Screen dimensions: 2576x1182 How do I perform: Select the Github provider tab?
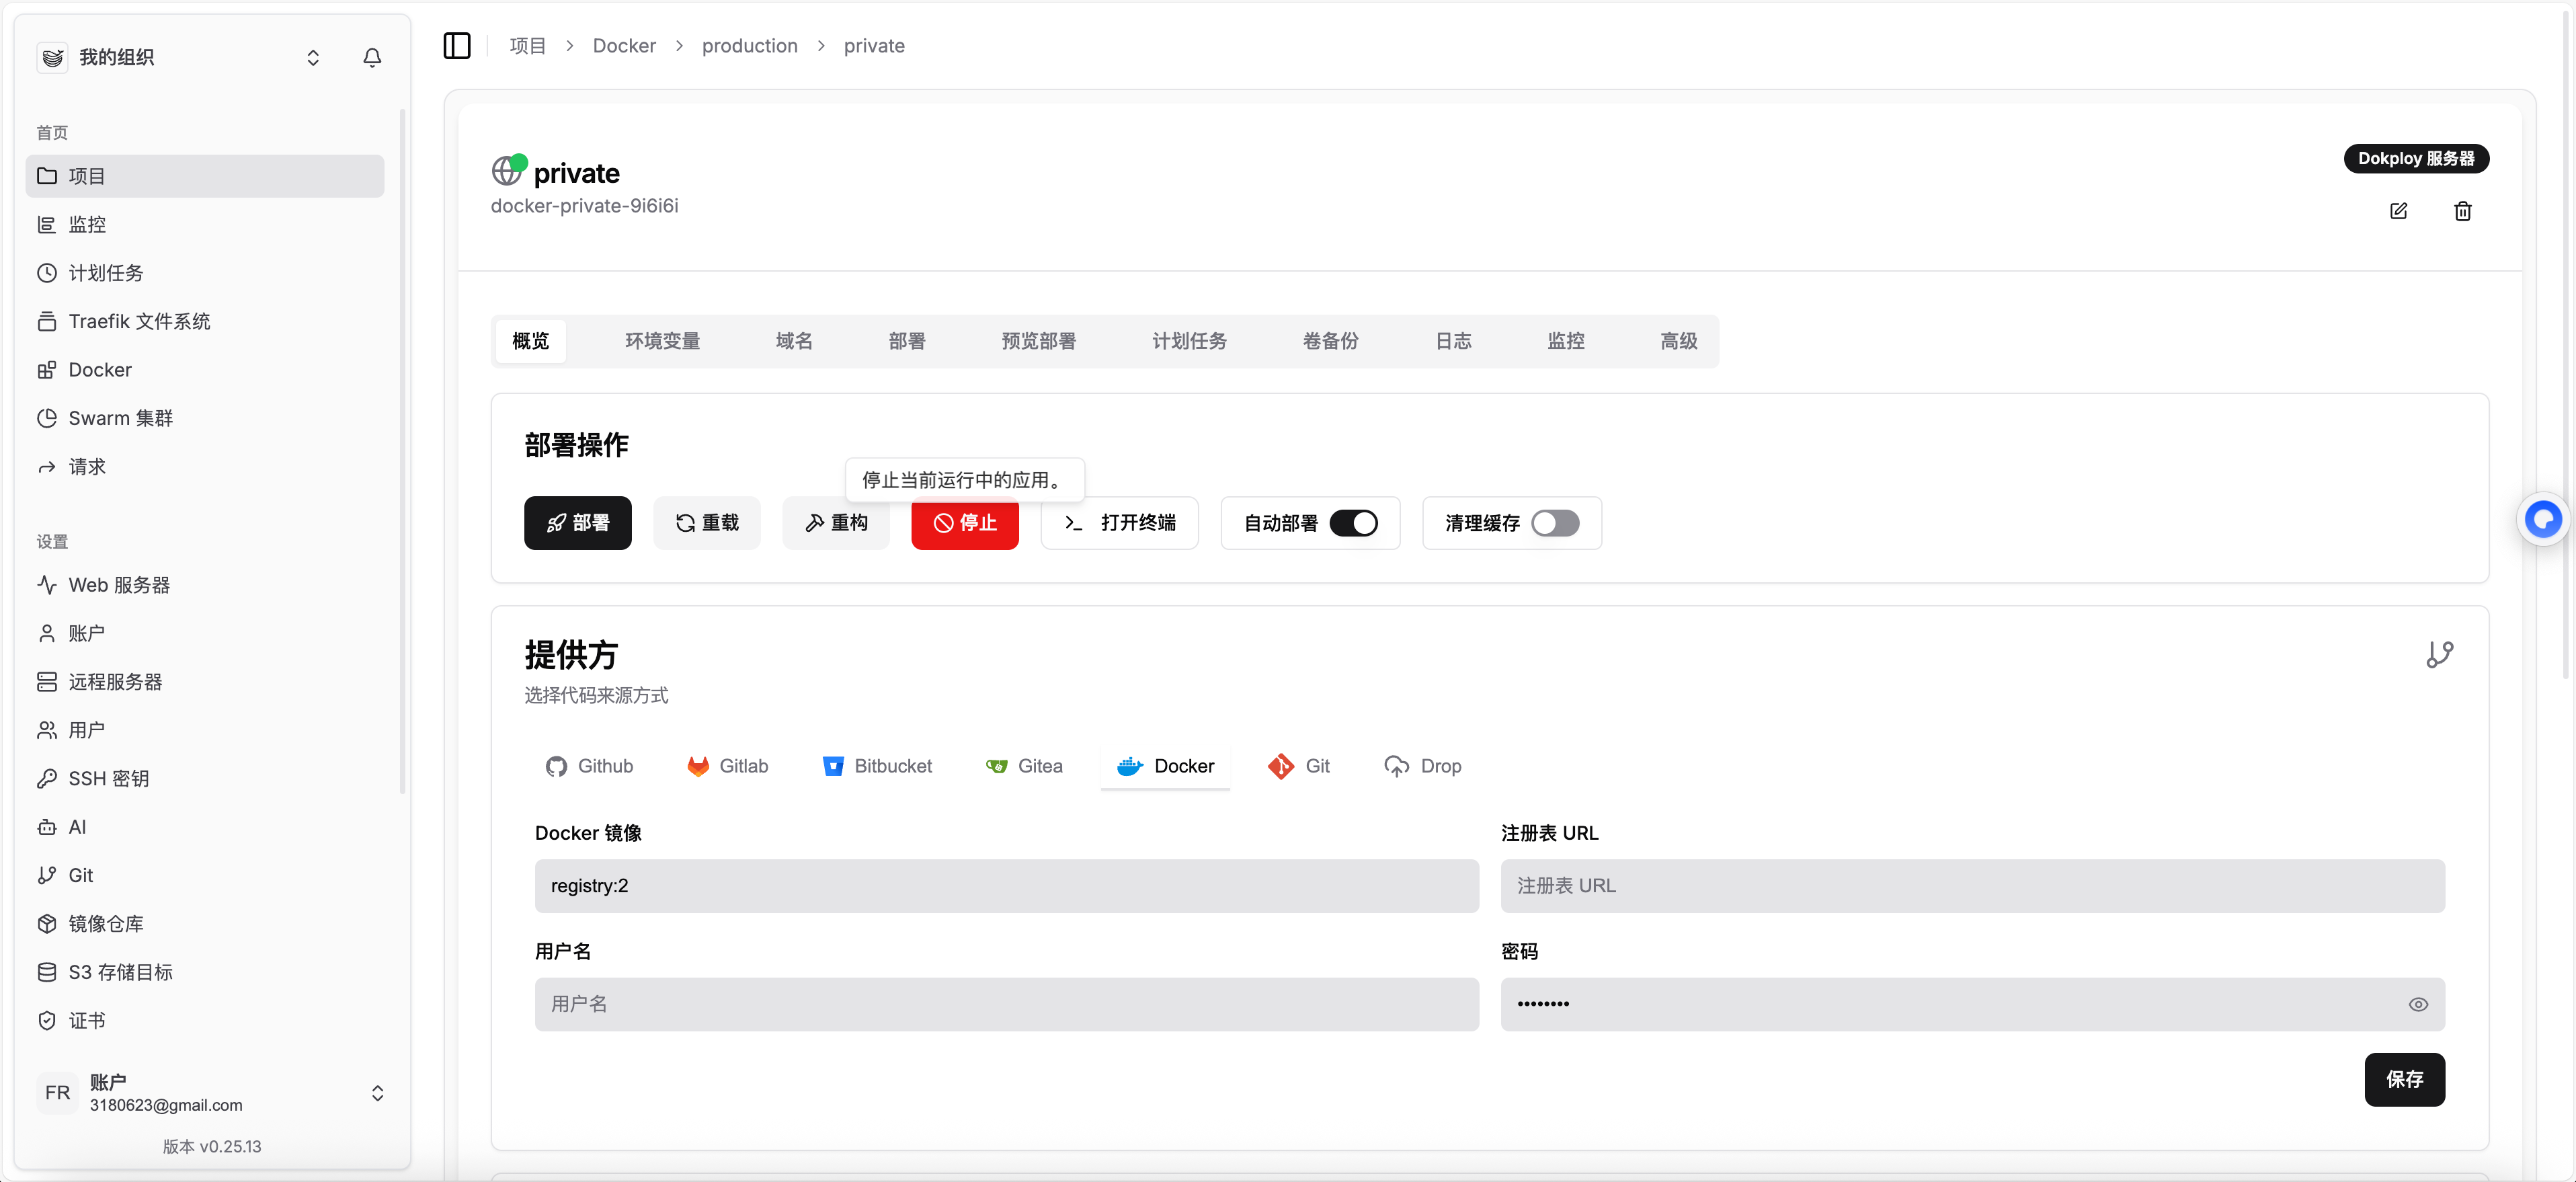pos(589,766)
